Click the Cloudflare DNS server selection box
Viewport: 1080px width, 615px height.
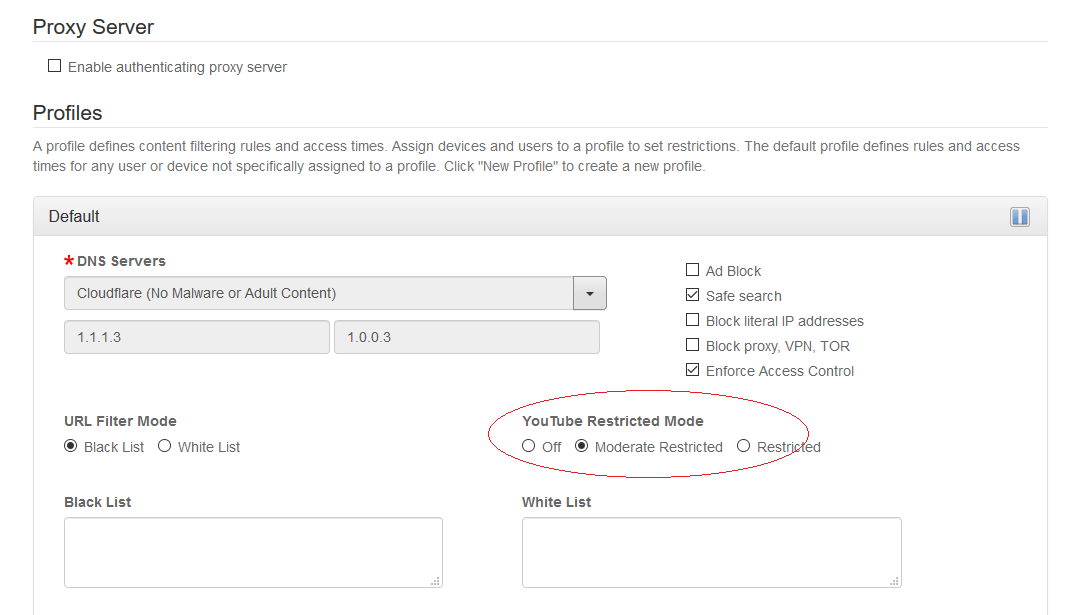point(318,294)
